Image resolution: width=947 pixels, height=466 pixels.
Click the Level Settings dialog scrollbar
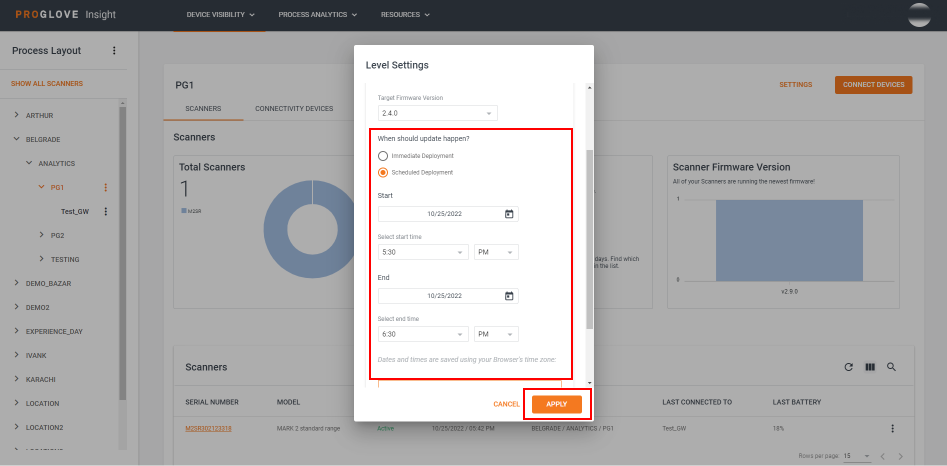(x=589, y=240)
